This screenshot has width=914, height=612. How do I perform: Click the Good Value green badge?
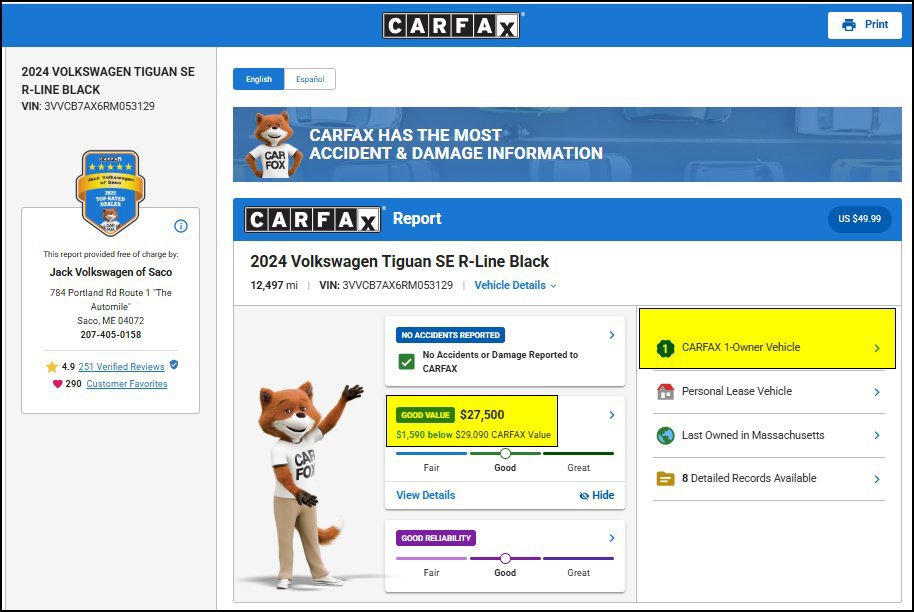pos(426,415)
